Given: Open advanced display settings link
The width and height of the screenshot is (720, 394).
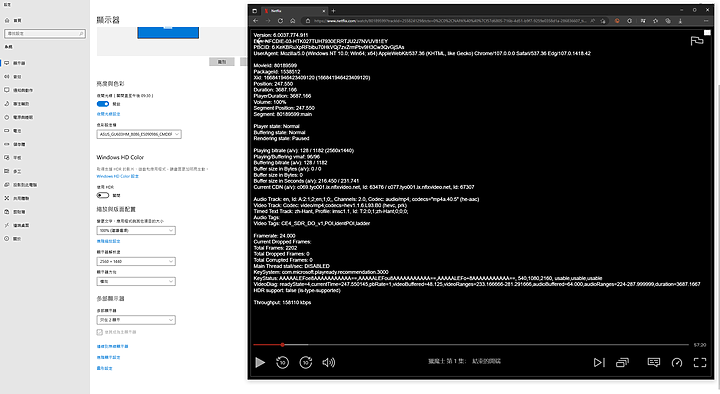Looking at the screenshot, I should [108, 357].
